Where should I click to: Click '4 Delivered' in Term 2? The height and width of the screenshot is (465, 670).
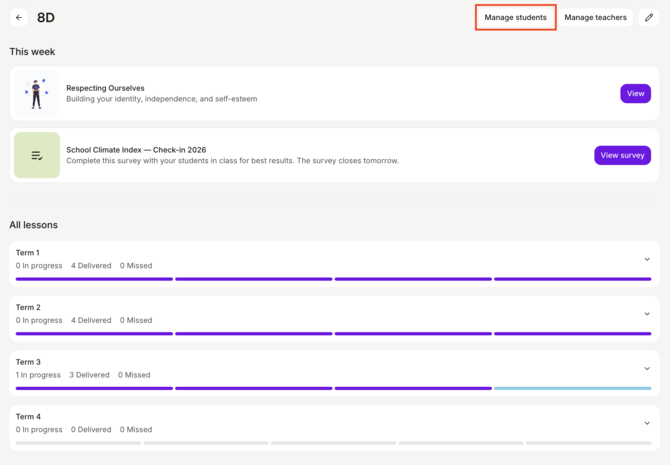click(x=91, y=320)
